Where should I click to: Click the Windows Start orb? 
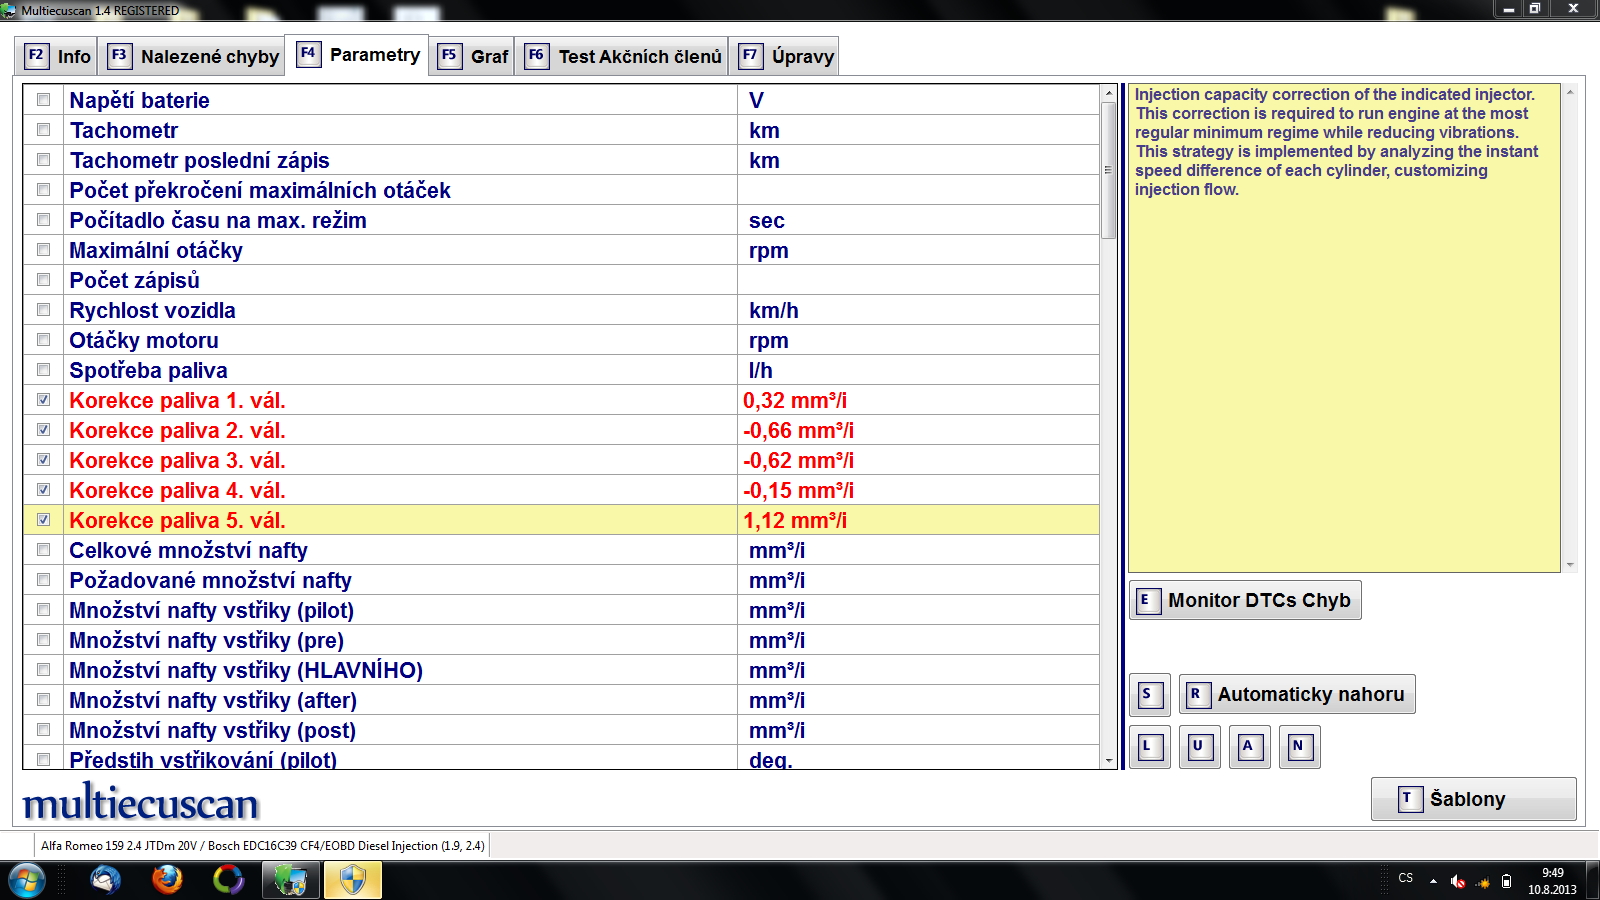tap(27, 881)
